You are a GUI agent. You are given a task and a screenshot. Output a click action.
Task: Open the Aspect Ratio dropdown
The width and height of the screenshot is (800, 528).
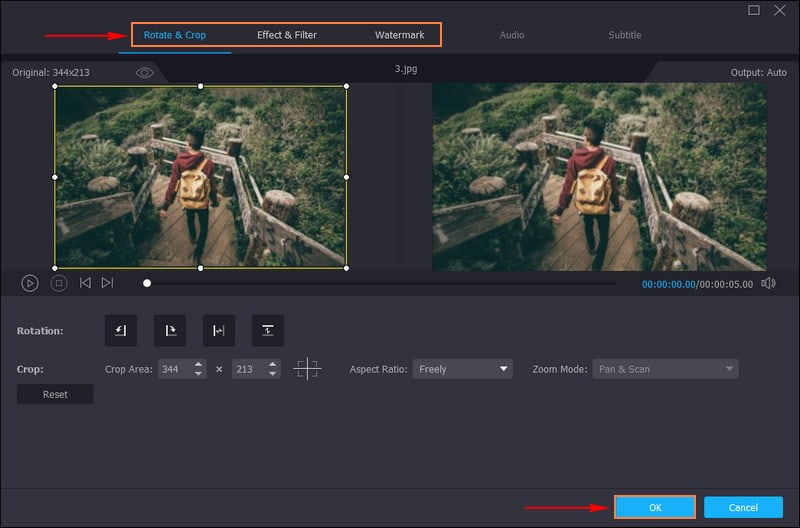tap(462, 369)
